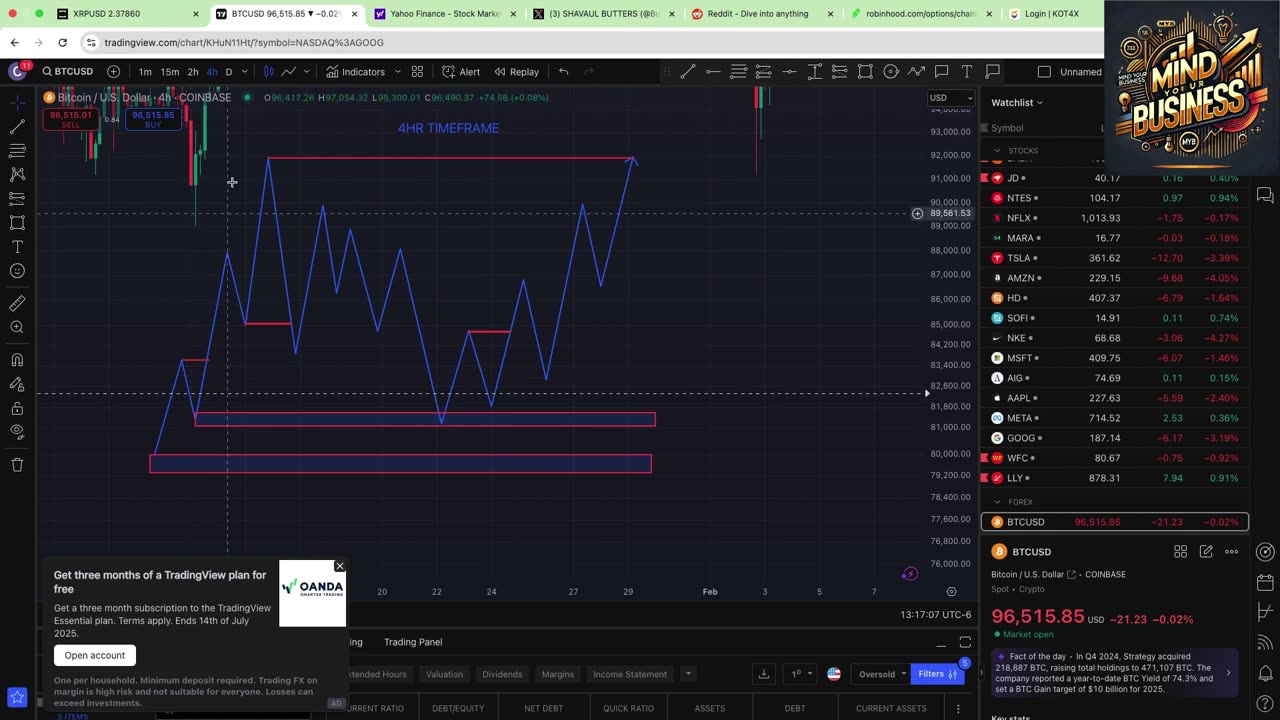The height and width of the screenshot is (720, 1280).
Task: Select the rectangle shape tool in favorites bar
Action: coord(865,72)
